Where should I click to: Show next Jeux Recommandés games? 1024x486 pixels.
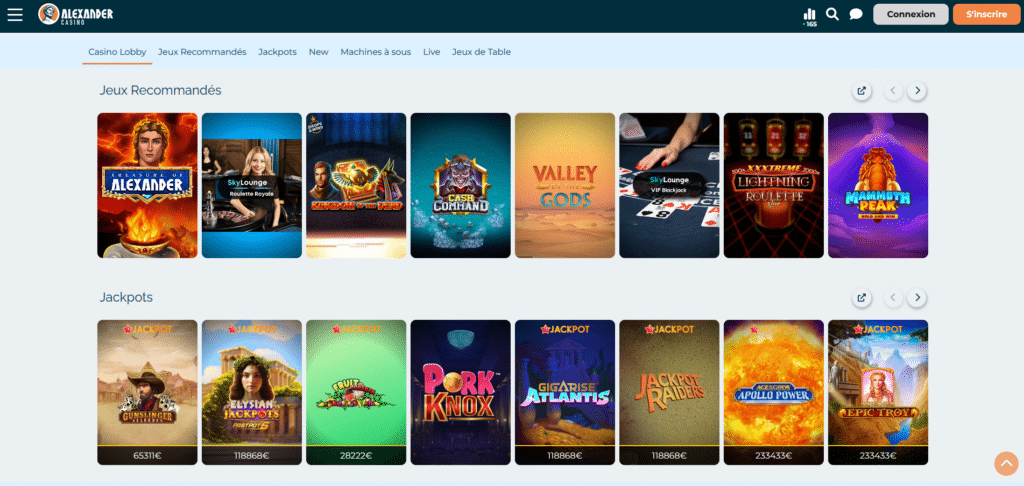pos(918,91)
